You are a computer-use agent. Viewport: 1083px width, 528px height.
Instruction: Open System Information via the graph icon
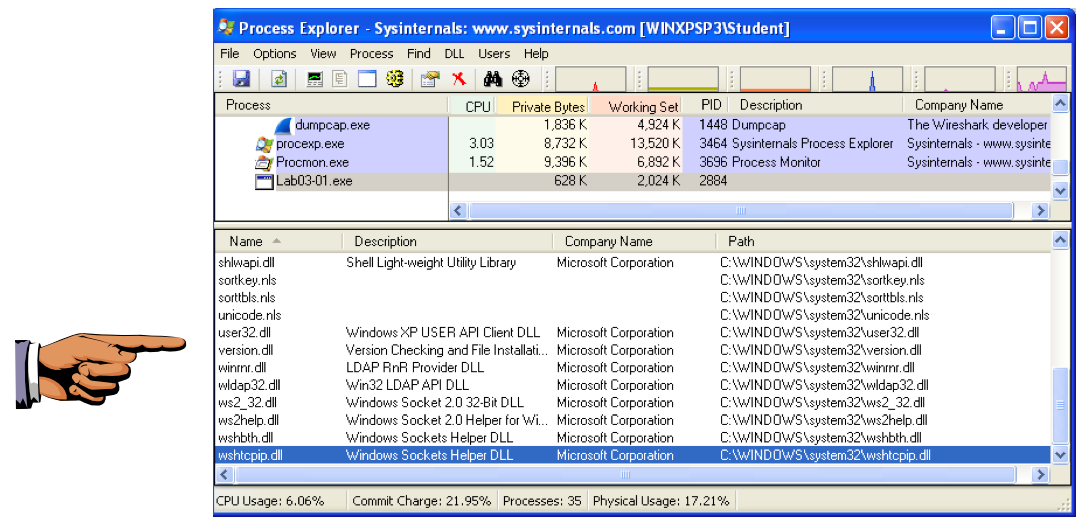coord(314,79)
